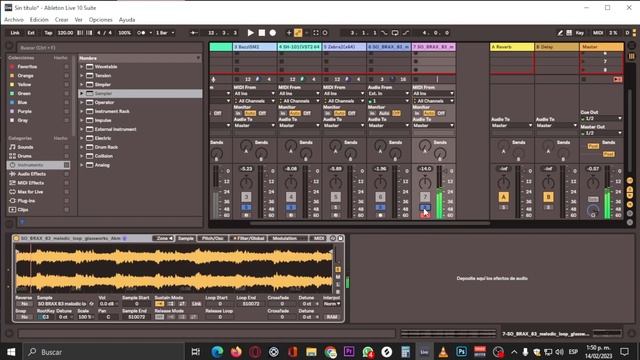Toggle track 5 activator button

pos(336,197)
